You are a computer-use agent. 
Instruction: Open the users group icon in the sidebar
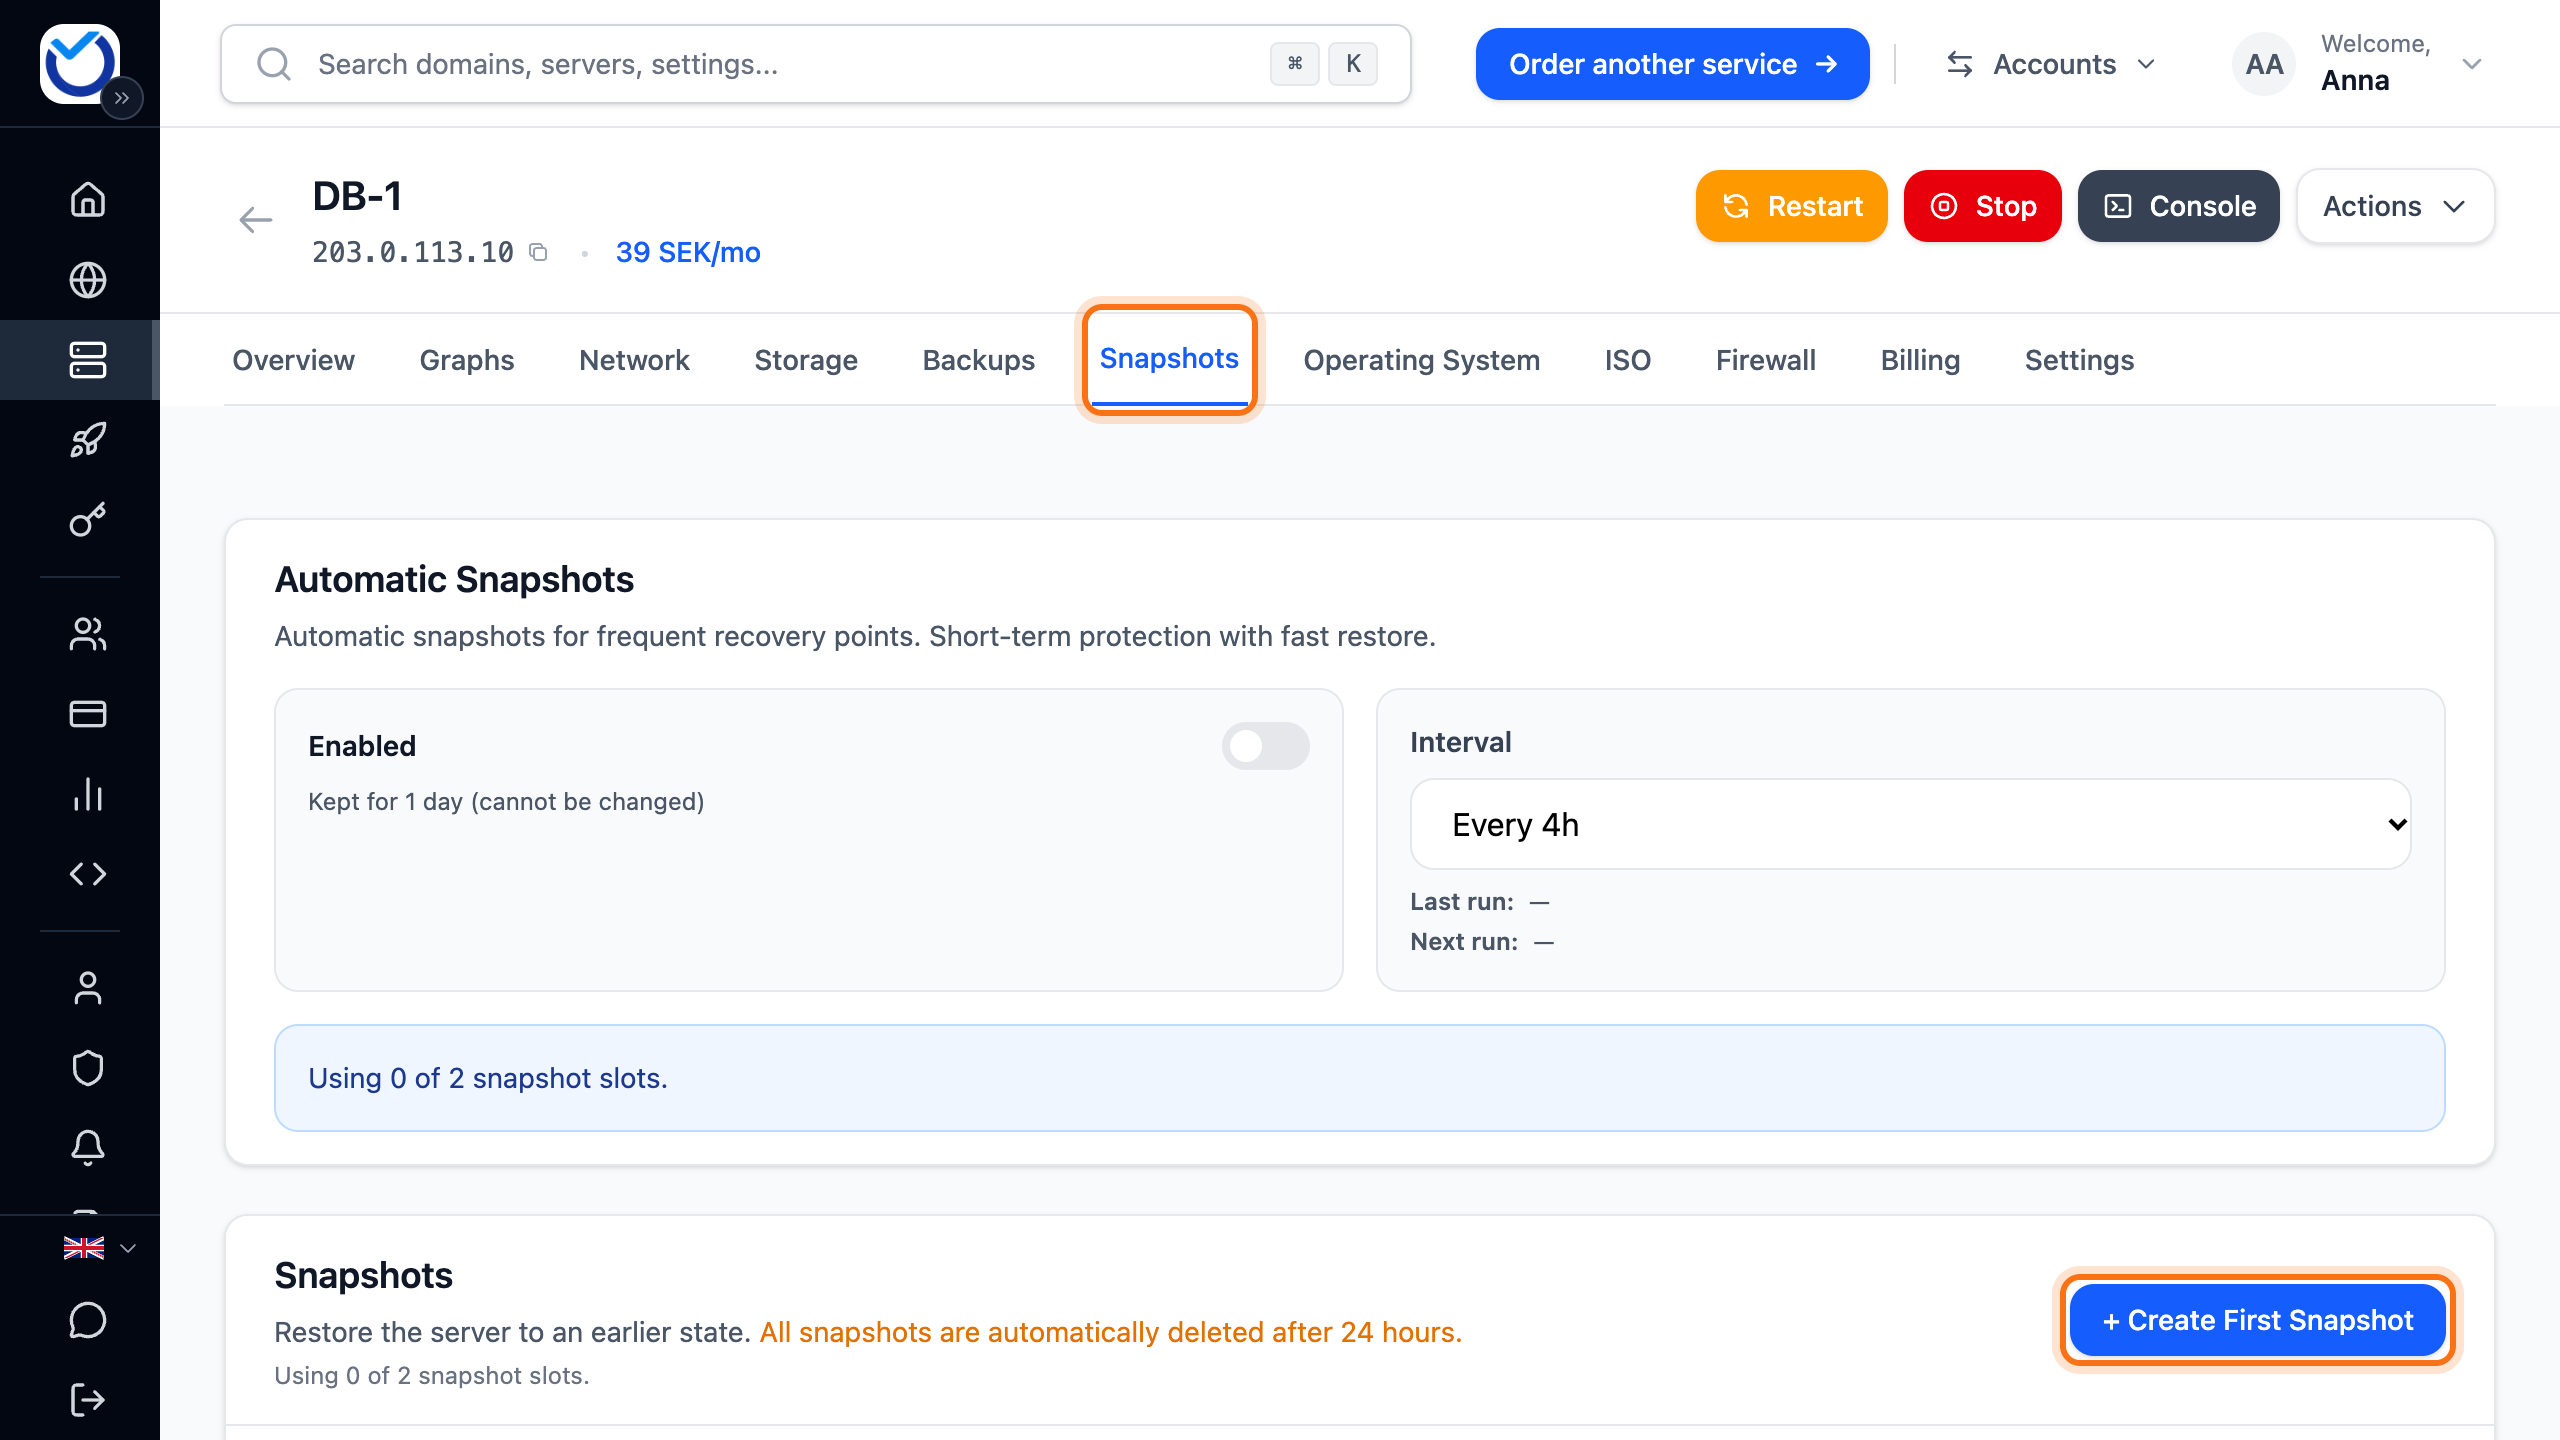point(88,634)
